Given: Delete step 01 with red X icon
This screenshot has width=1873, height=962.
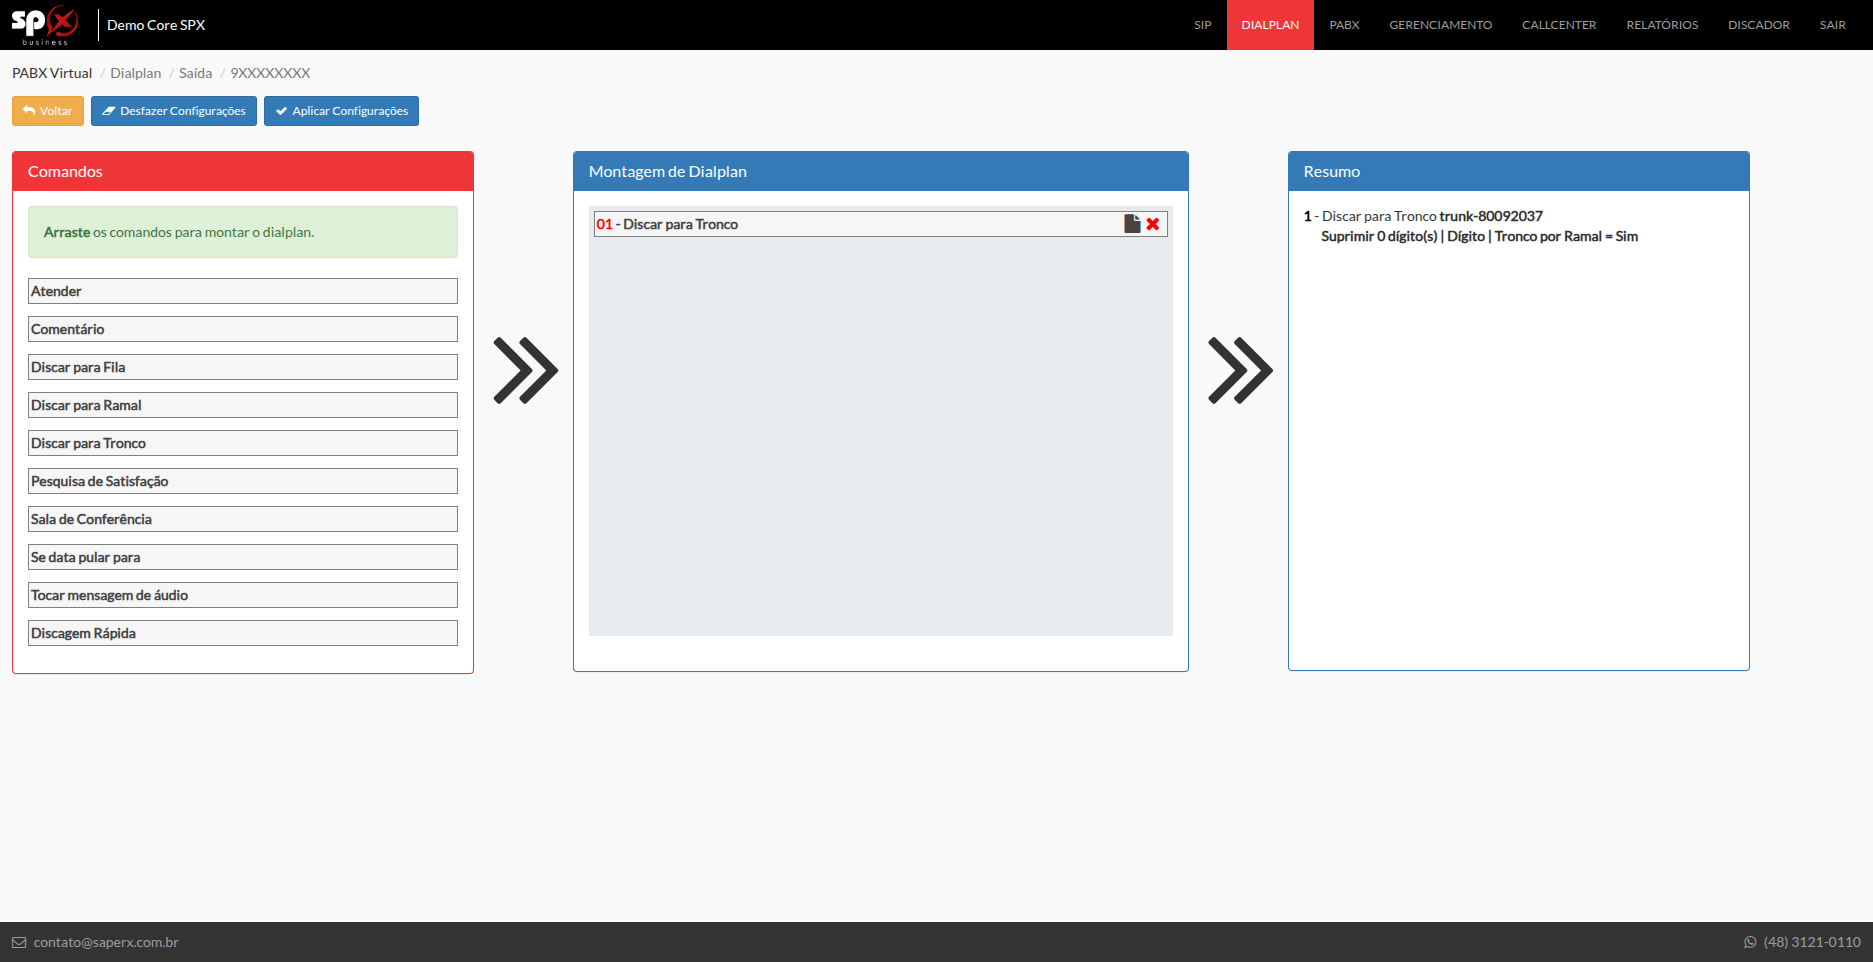Looking at the screenshot, I should (x=1153, y=224).
